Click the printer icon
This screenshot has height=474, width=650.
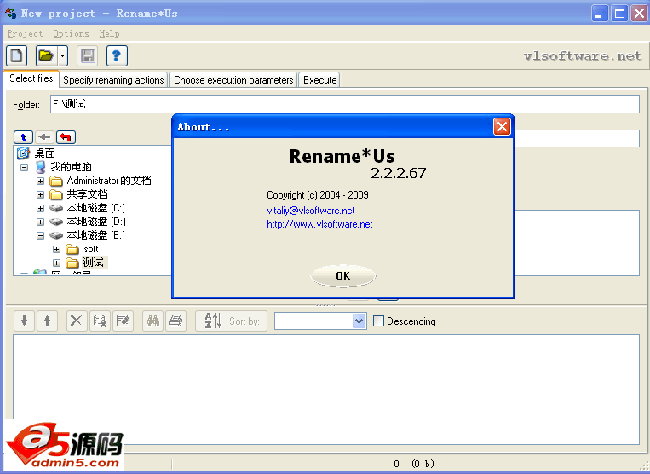point(176,321)
